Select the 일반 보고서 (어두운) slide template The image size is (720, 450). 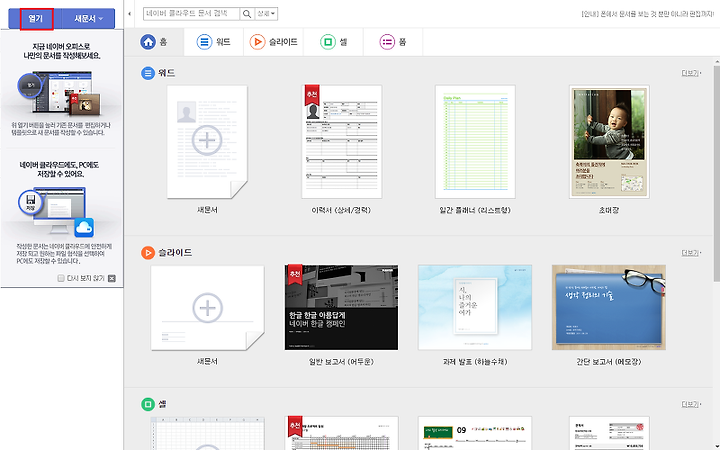(x=341, y=308)
